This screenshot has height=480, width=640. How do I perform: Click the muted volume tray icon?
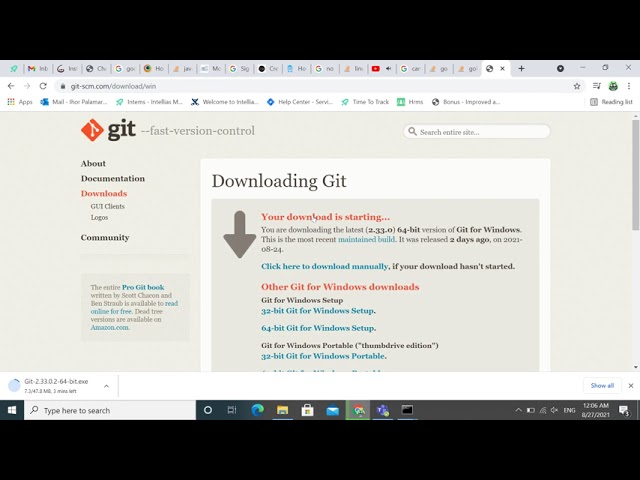(x=554, y=410)
